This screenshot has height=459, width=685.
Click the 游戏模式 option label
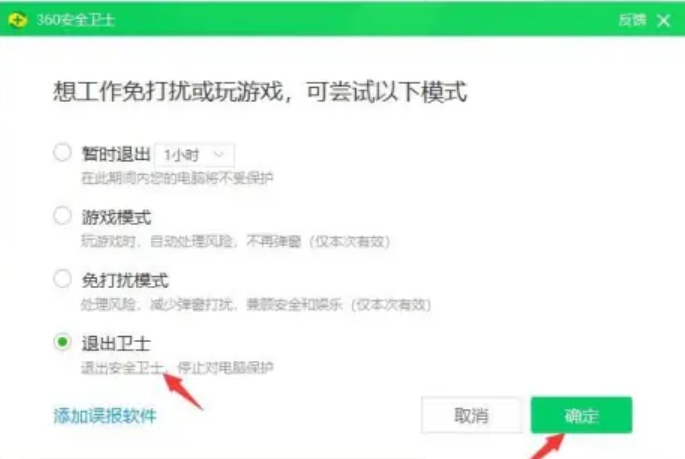116,217
